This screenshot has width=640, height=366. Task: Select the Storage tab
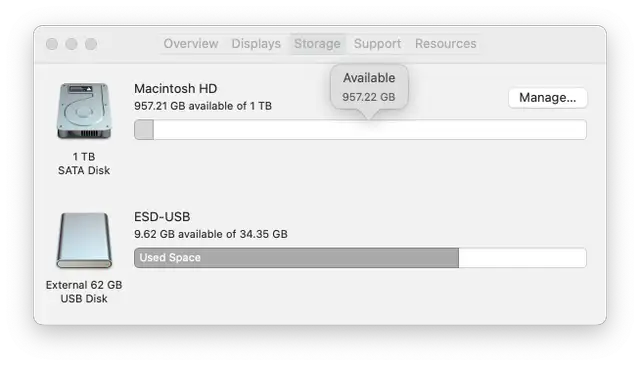317,44
